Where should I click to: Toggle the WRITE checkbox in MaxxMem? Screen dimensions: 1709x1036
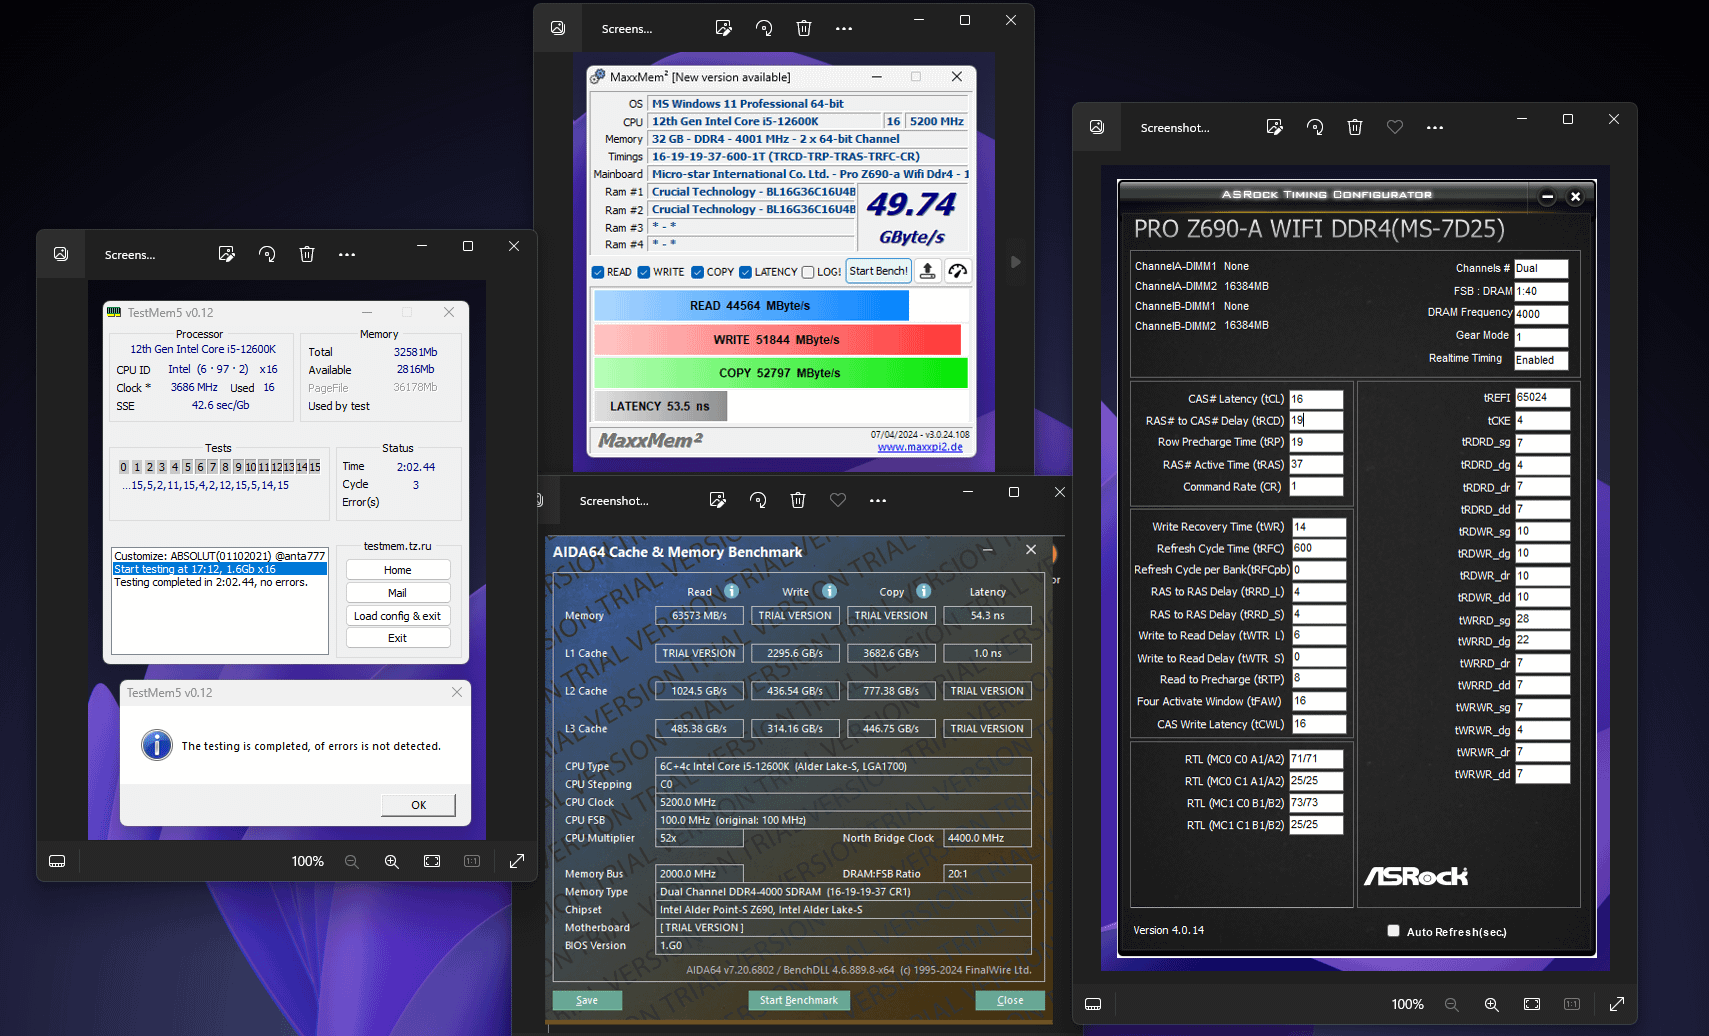(644, 272)
